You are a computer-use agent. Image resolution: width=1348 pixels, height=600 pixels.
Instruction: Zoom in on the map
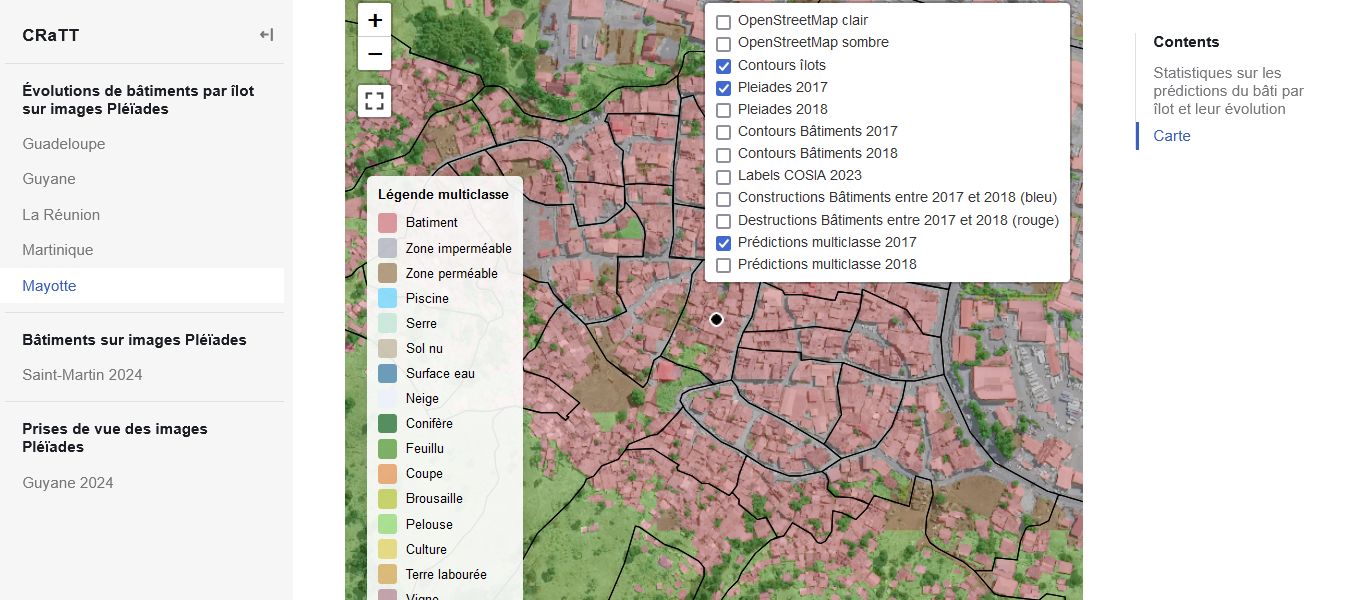[x=375, y=20]
